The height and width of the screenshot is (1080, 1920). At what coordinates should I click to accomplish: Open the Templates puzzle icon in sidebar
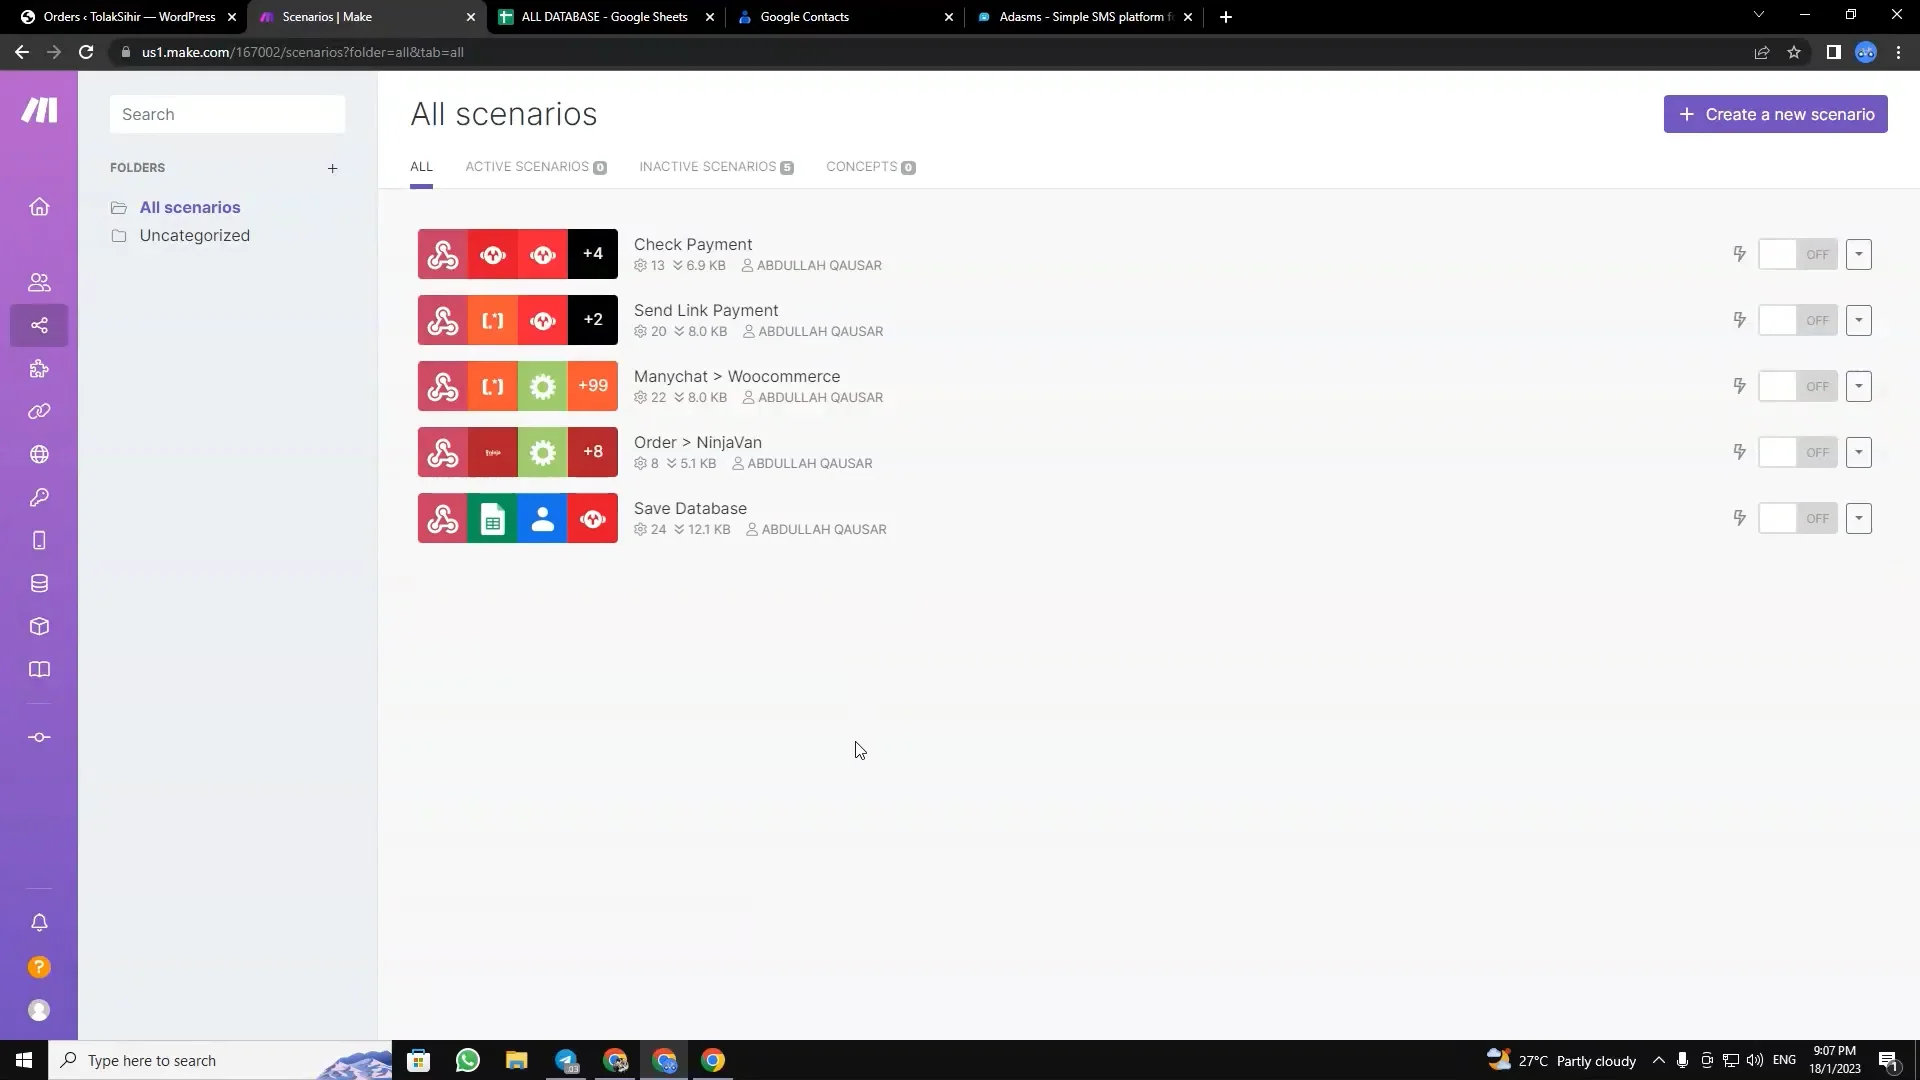[x=39, y=369]
